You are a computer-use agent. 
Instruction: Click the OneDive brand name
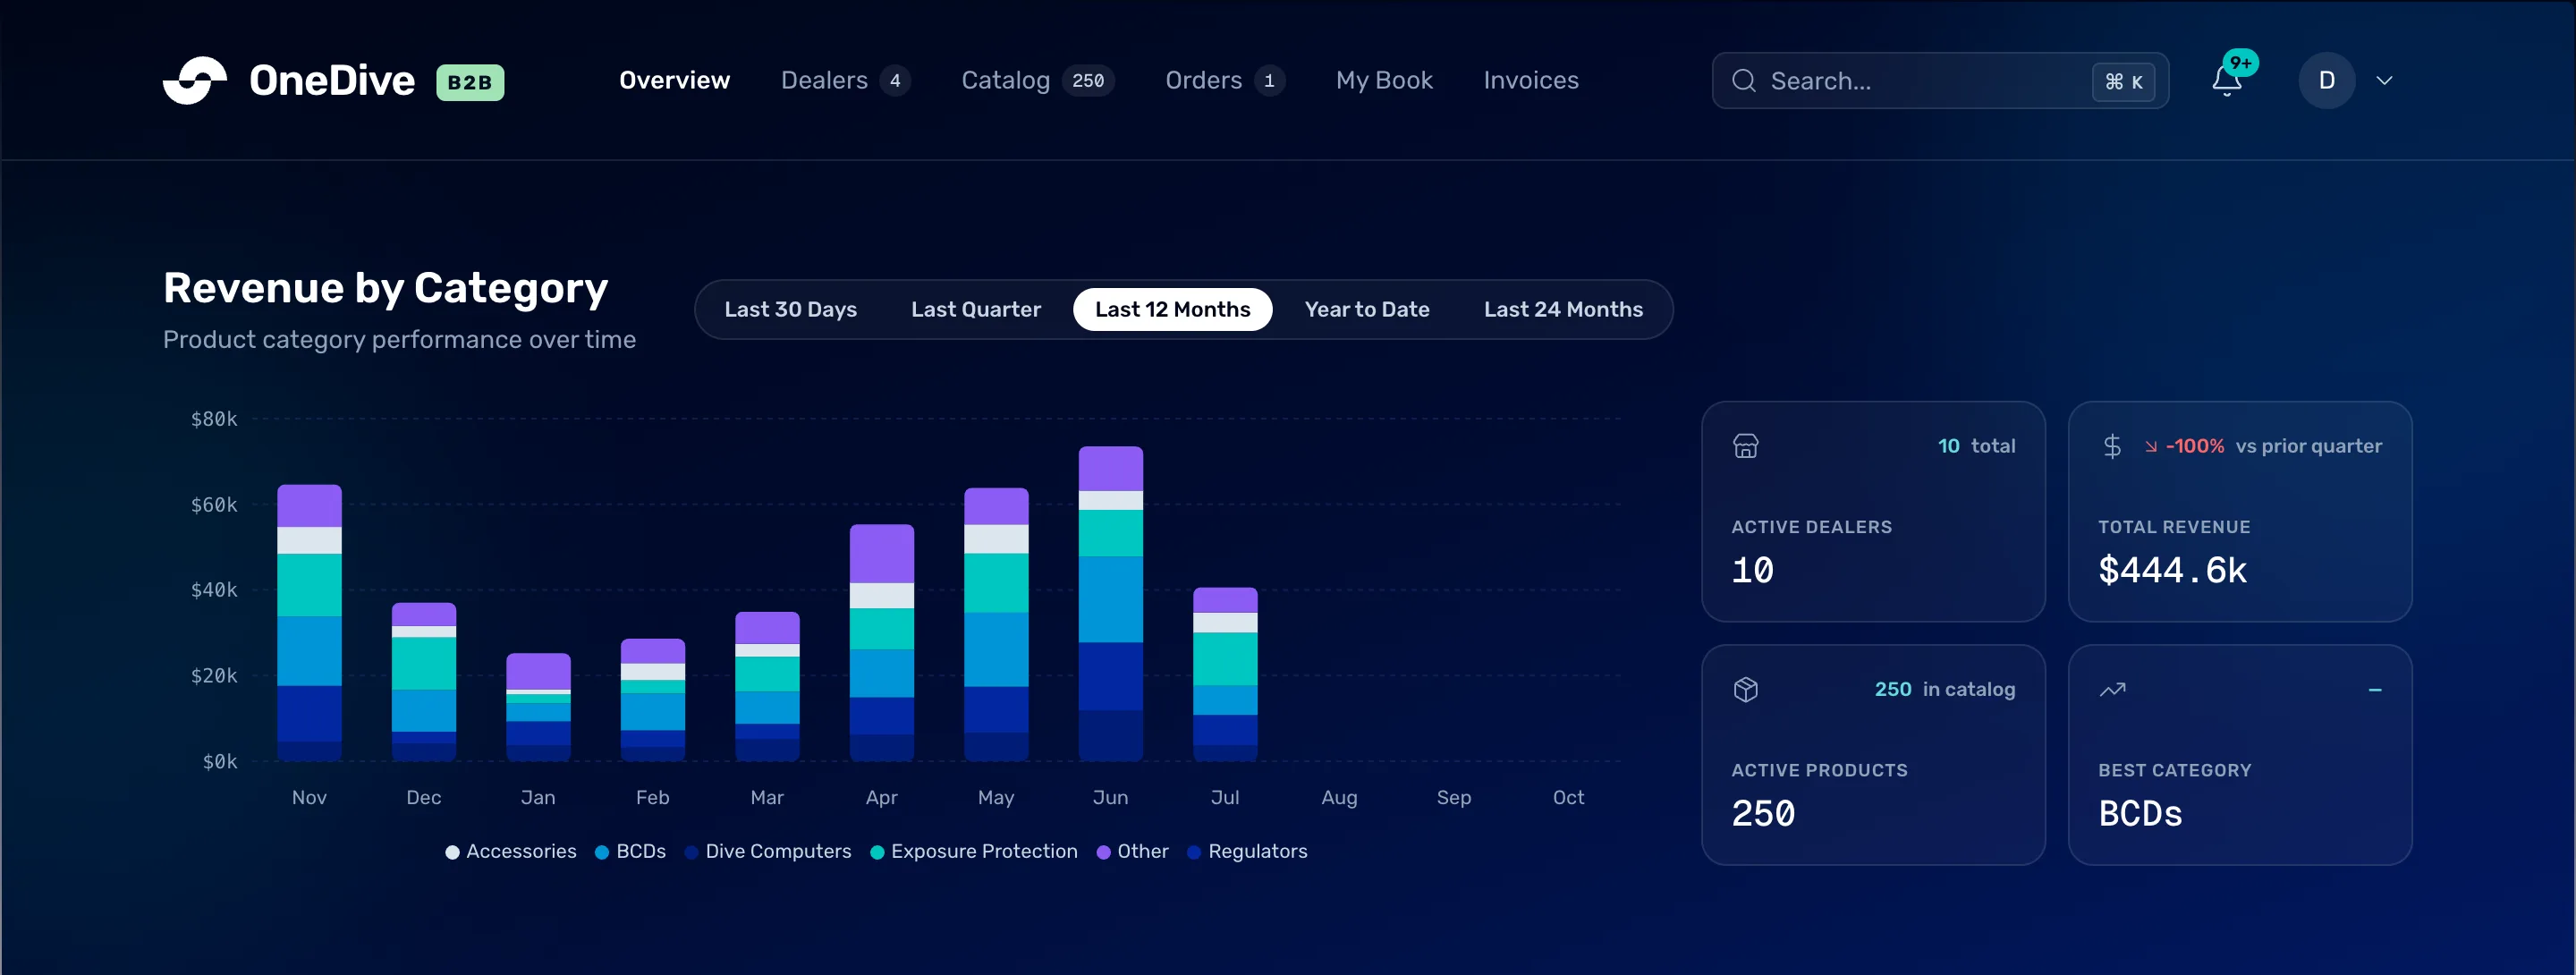coord(331,81)
